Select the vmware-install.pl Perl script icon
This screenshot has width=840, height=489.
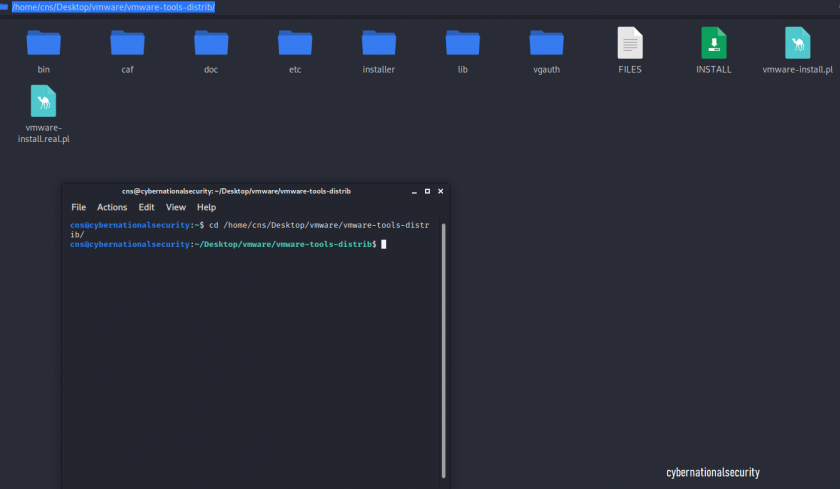pos(798,43)
